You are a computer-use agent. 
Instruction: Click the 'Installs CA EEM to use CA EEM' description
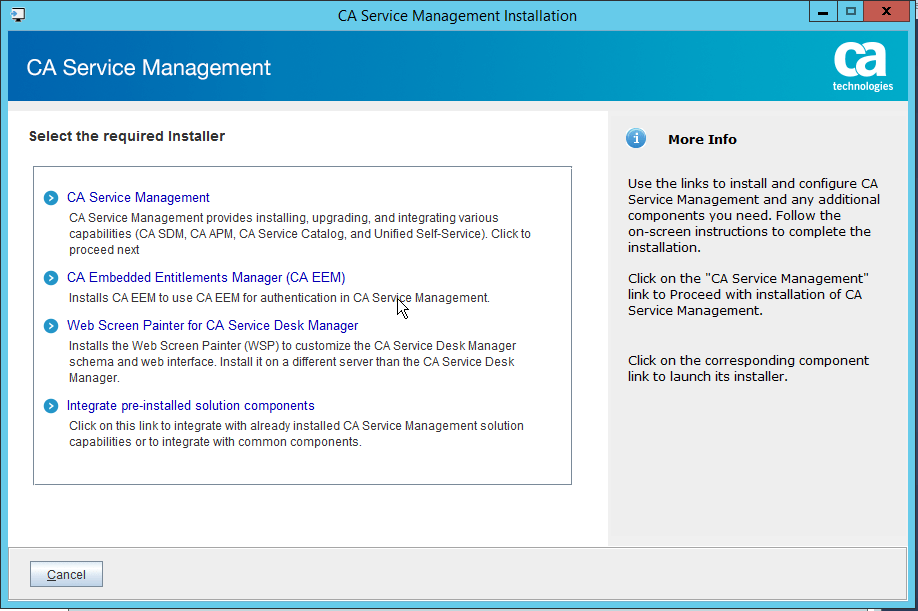(279, 298)
